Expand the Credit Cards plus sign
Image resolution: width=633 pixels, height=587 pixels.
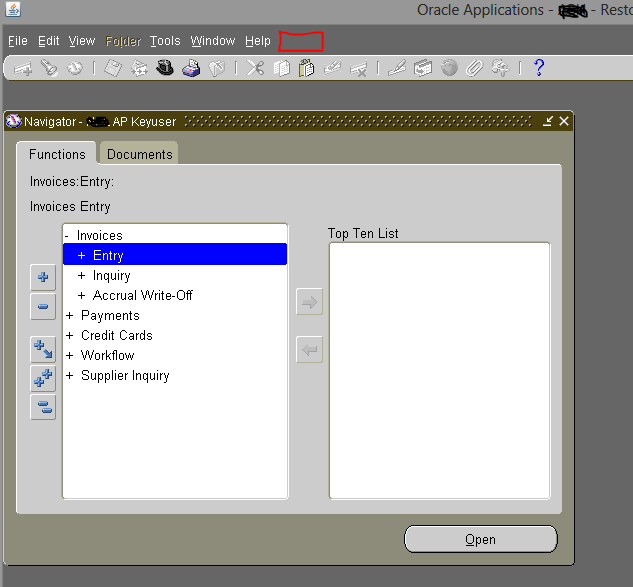pyautogui.click(x=69, y=335)
